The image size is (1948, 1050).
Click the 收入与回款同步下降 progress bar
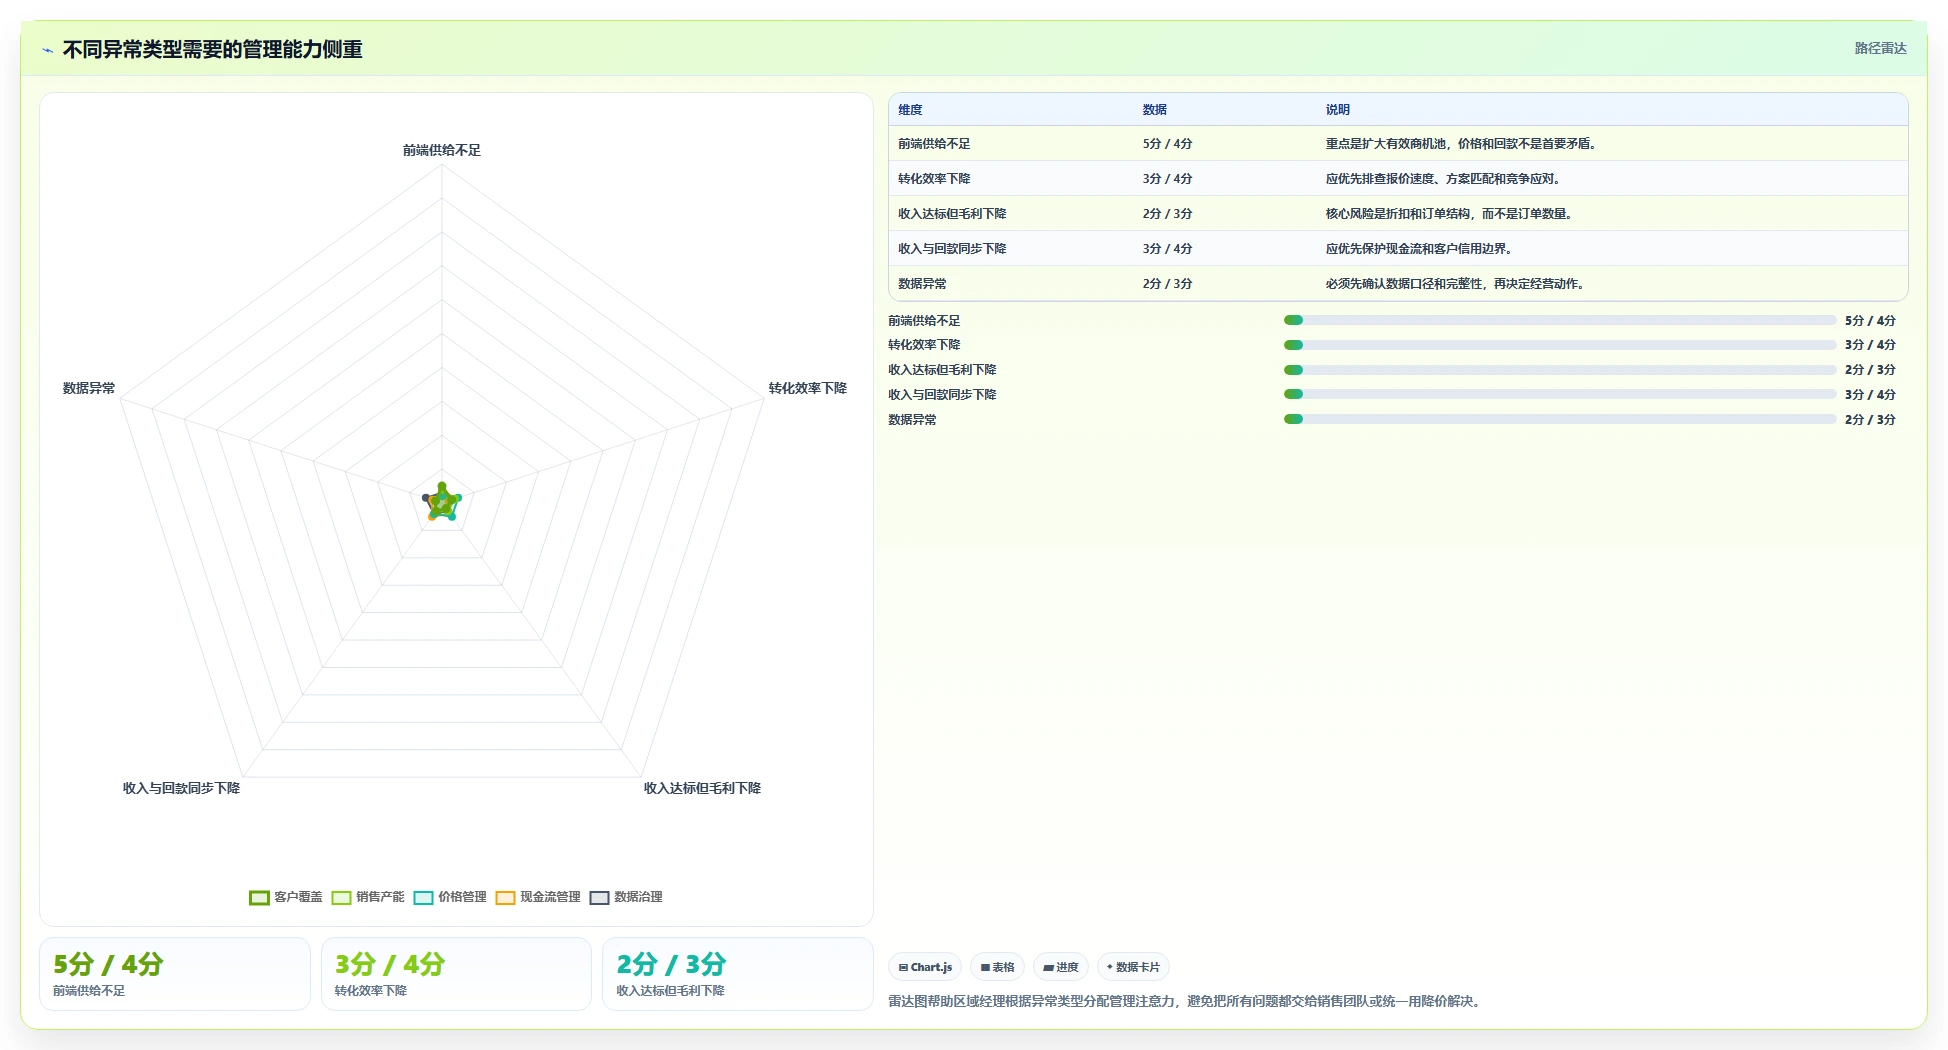tap(1560, 394)
